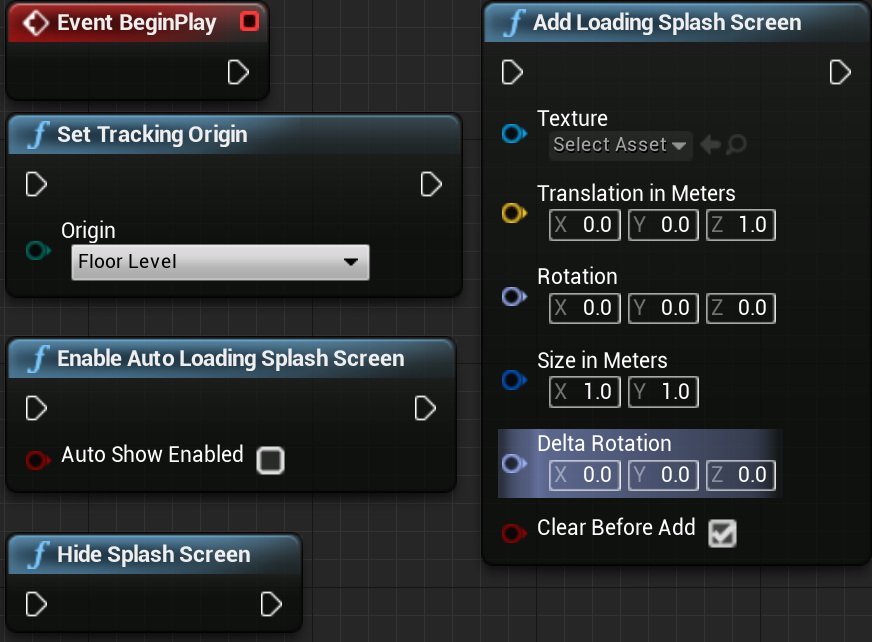Edit Delta Rotation Y value field
The image size is (872, 642).
click(663, 475)
